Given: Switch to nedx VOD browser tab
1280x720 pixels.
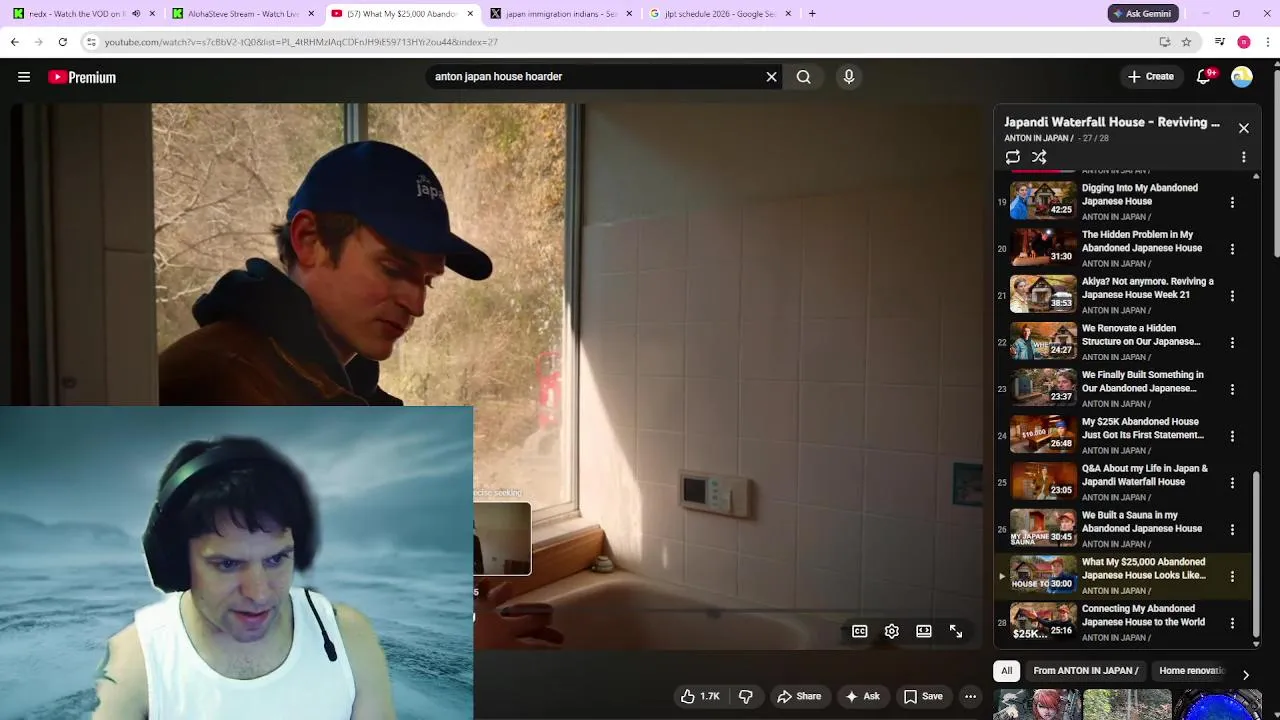Looking at the screenshot, I should pos(76,14).
